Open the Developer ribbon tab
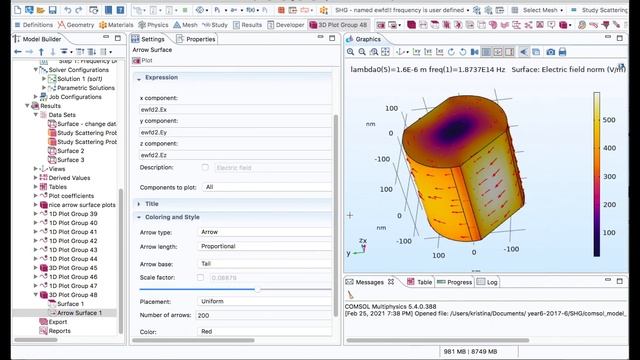Image resolution: width=640 pixels, height=360 pixels. pyautogui.click(x=286, y=25)
